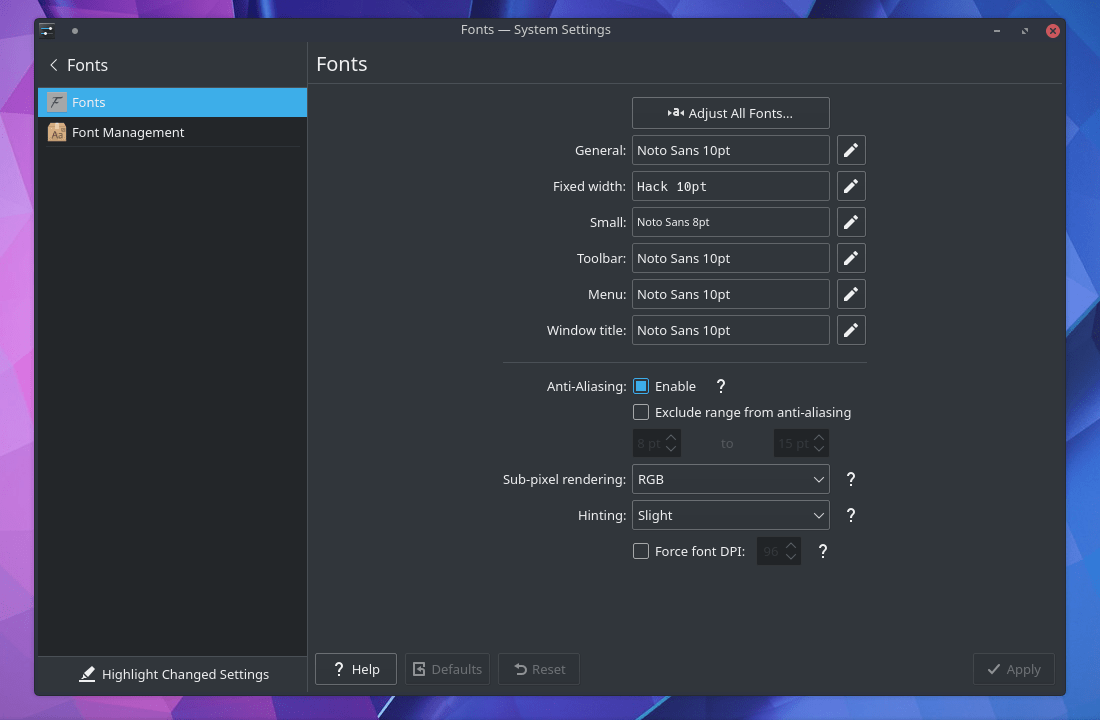Check Exclude range from anti-aliasing
The image size is (1100, 720).
(641, 412)
